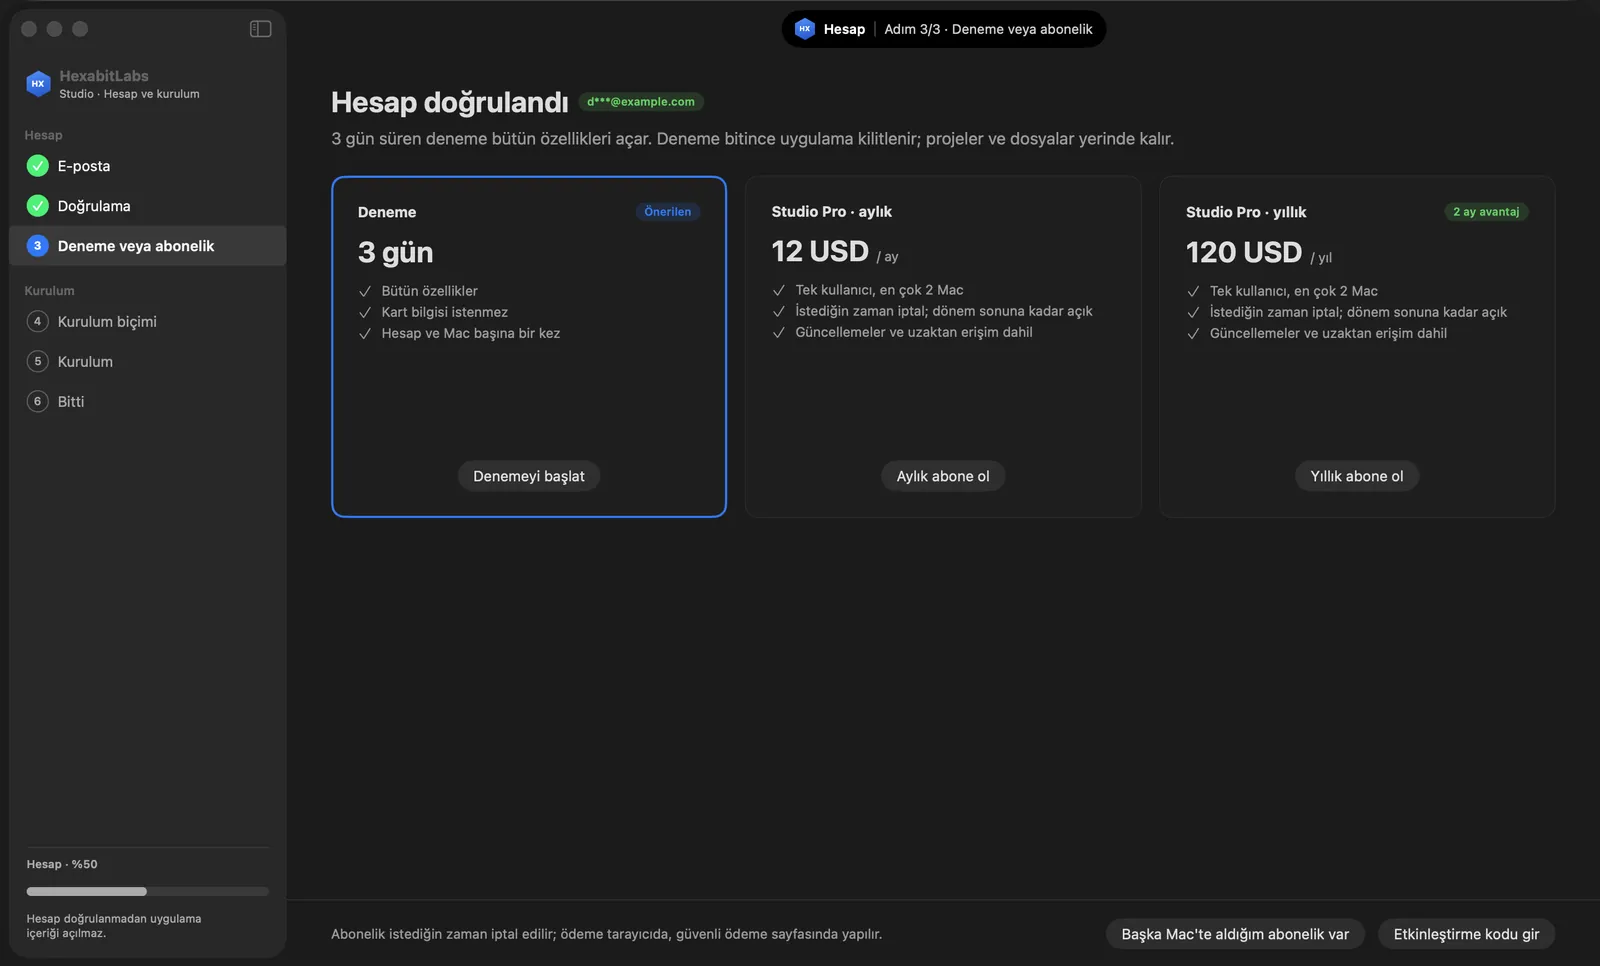Open the E-posta step

click(148, 166)
